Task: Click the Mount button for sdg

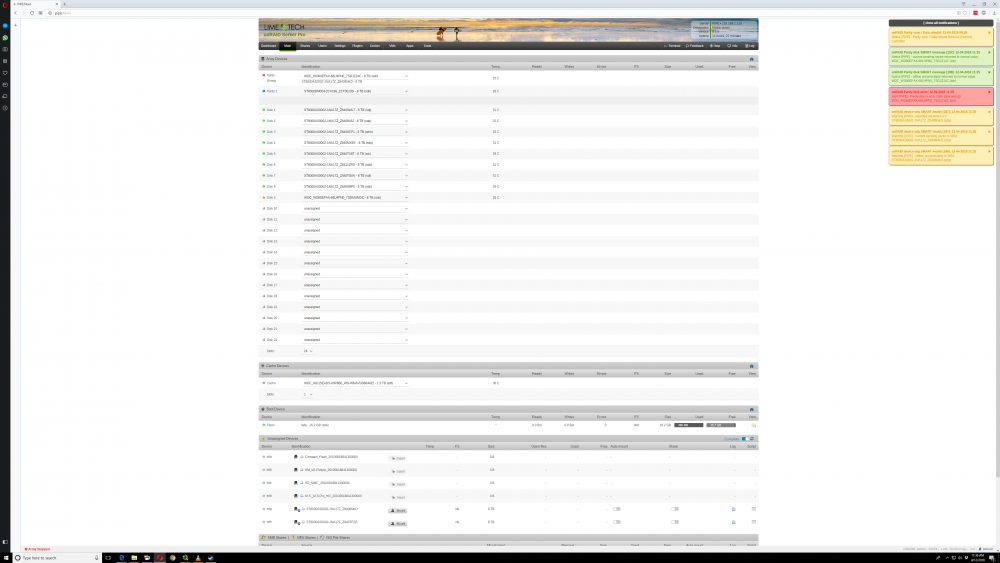Action: coord(397,511)
